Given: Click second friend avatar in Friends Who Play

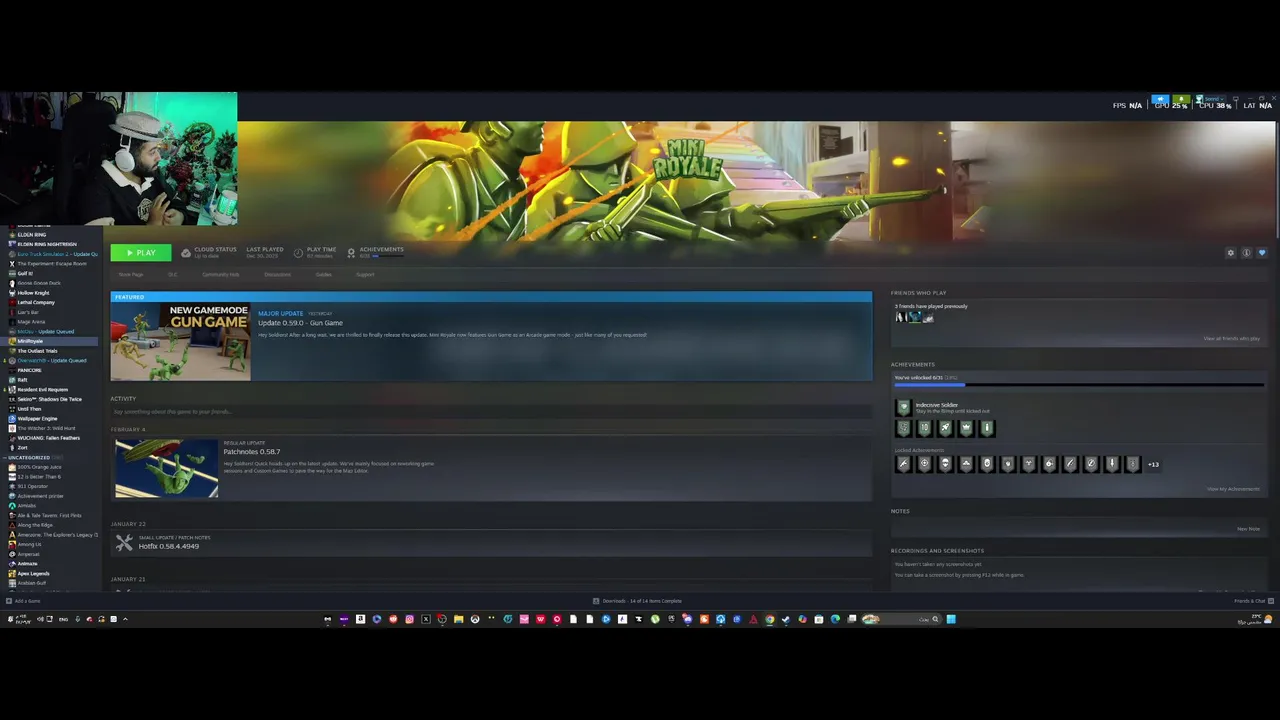Looking at the screenshot, I should pyautogui.click(x=913, y=317).
